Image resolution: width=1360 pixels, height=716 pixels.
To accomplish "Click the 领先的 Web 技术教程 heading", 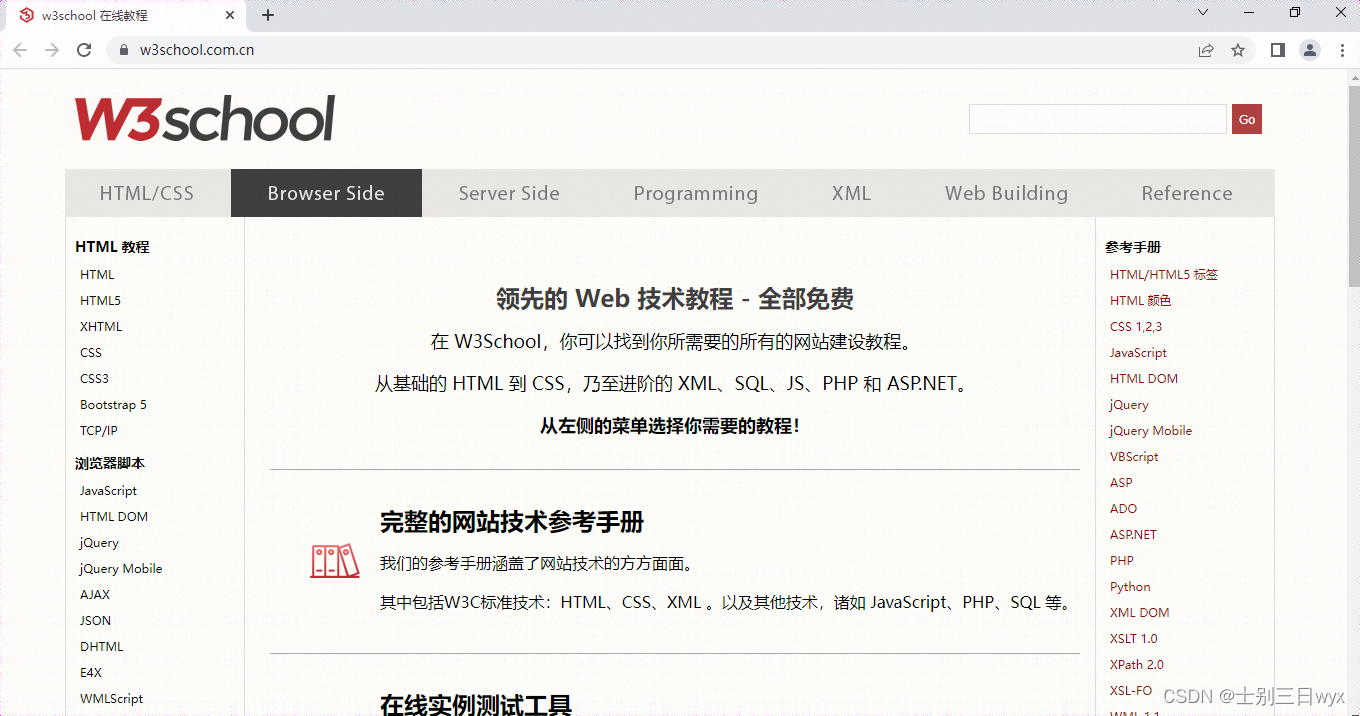I will pos(675,299).
